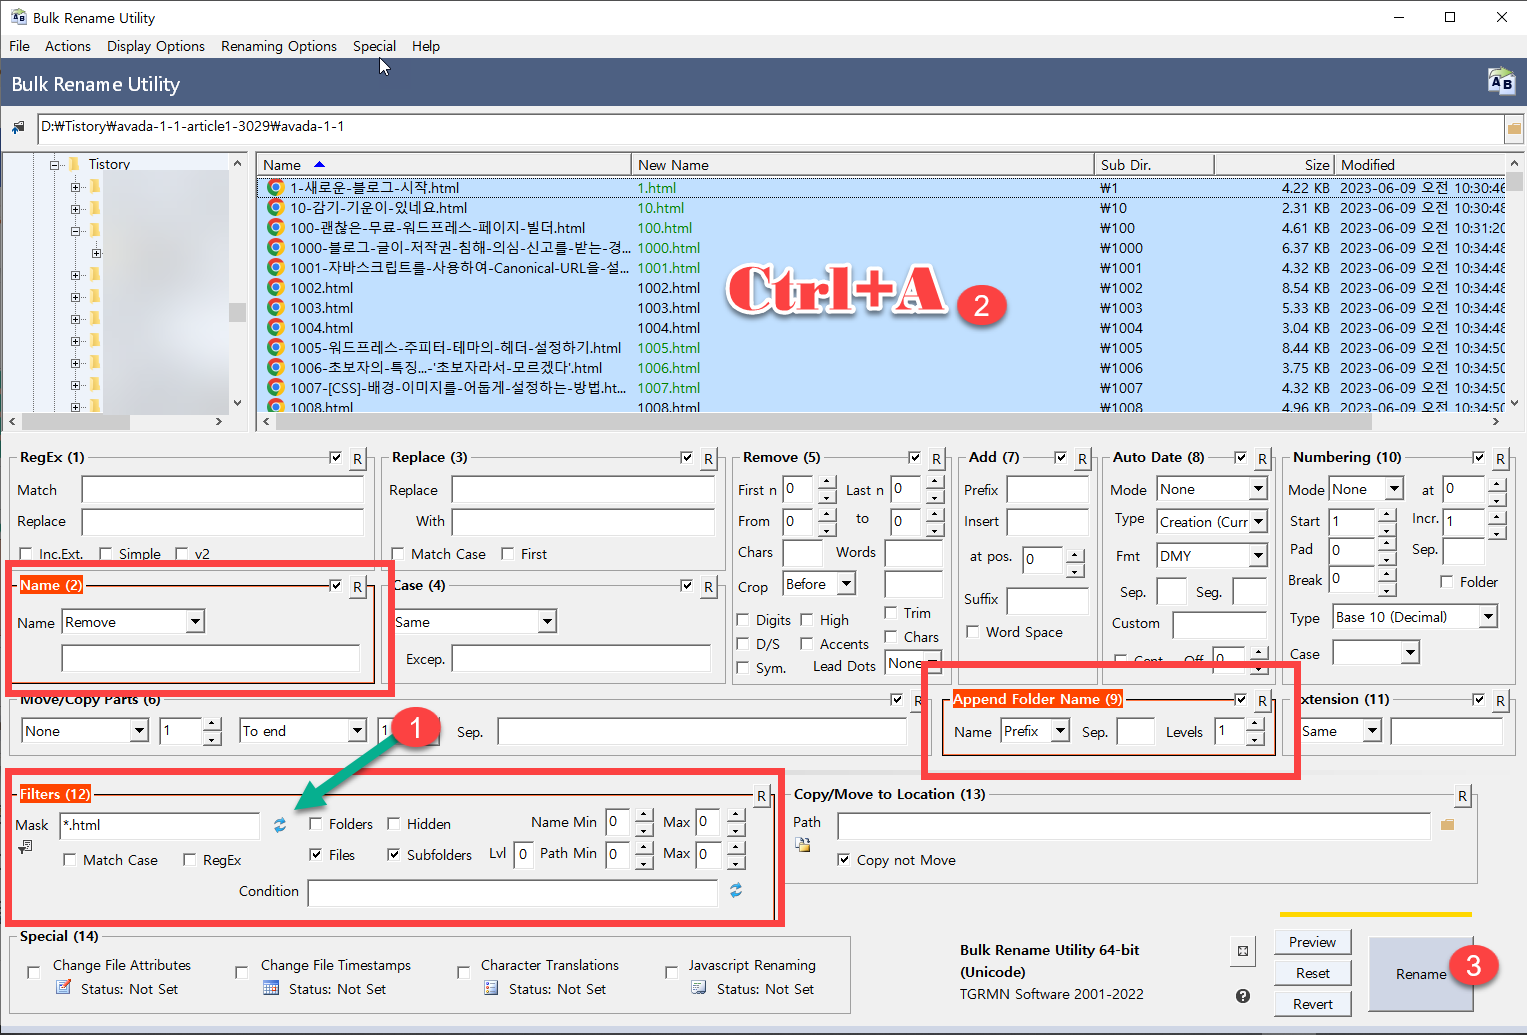Reset Replace (3) section with R button
Screen dimensions: 1527x1035
(x=708, y=459)
